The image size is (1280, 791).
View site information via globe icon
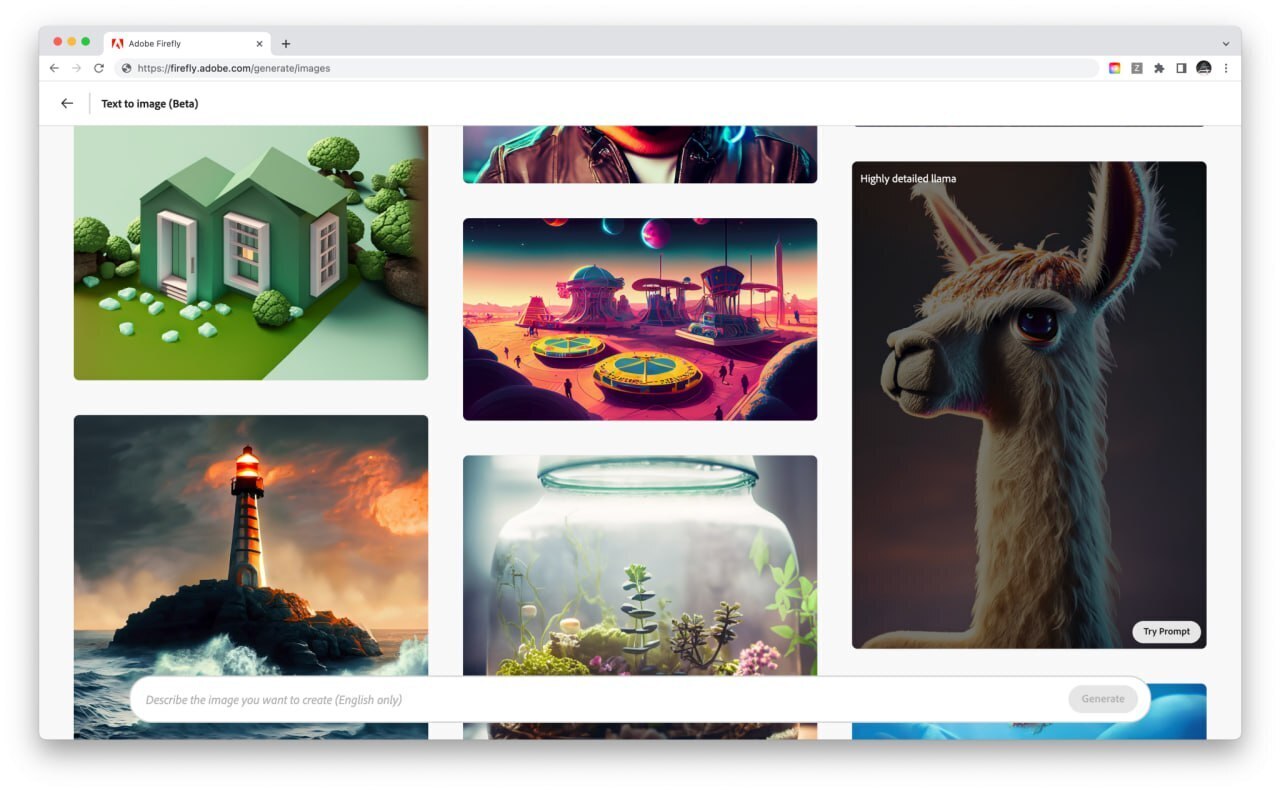pyautogui.click(x=126, y=68)
